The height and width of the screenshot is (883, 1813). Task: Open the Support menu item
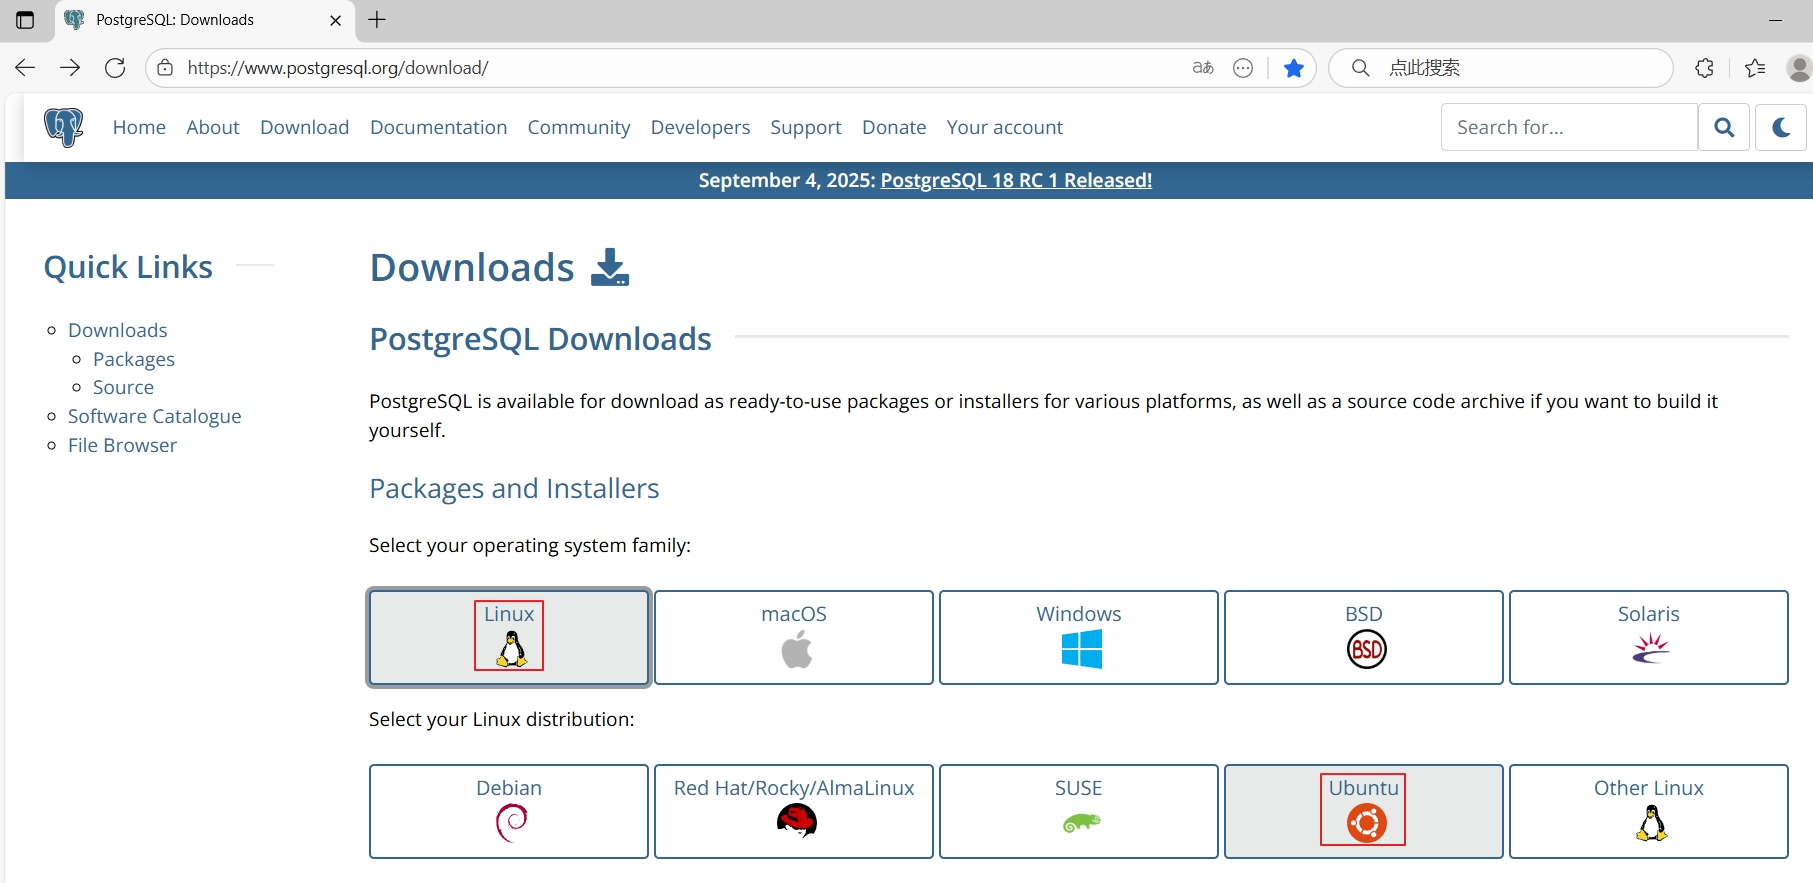(x=806, y=127)
